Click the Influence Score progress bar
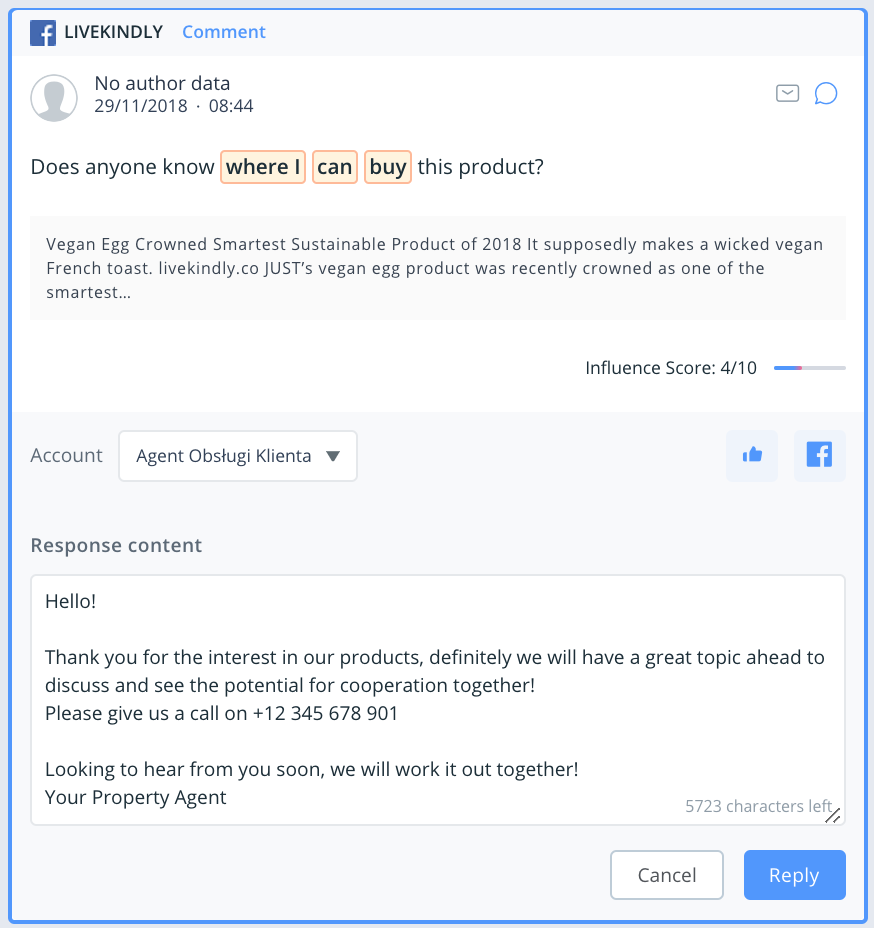Screen dimensions: 874x928 (809, 368)
